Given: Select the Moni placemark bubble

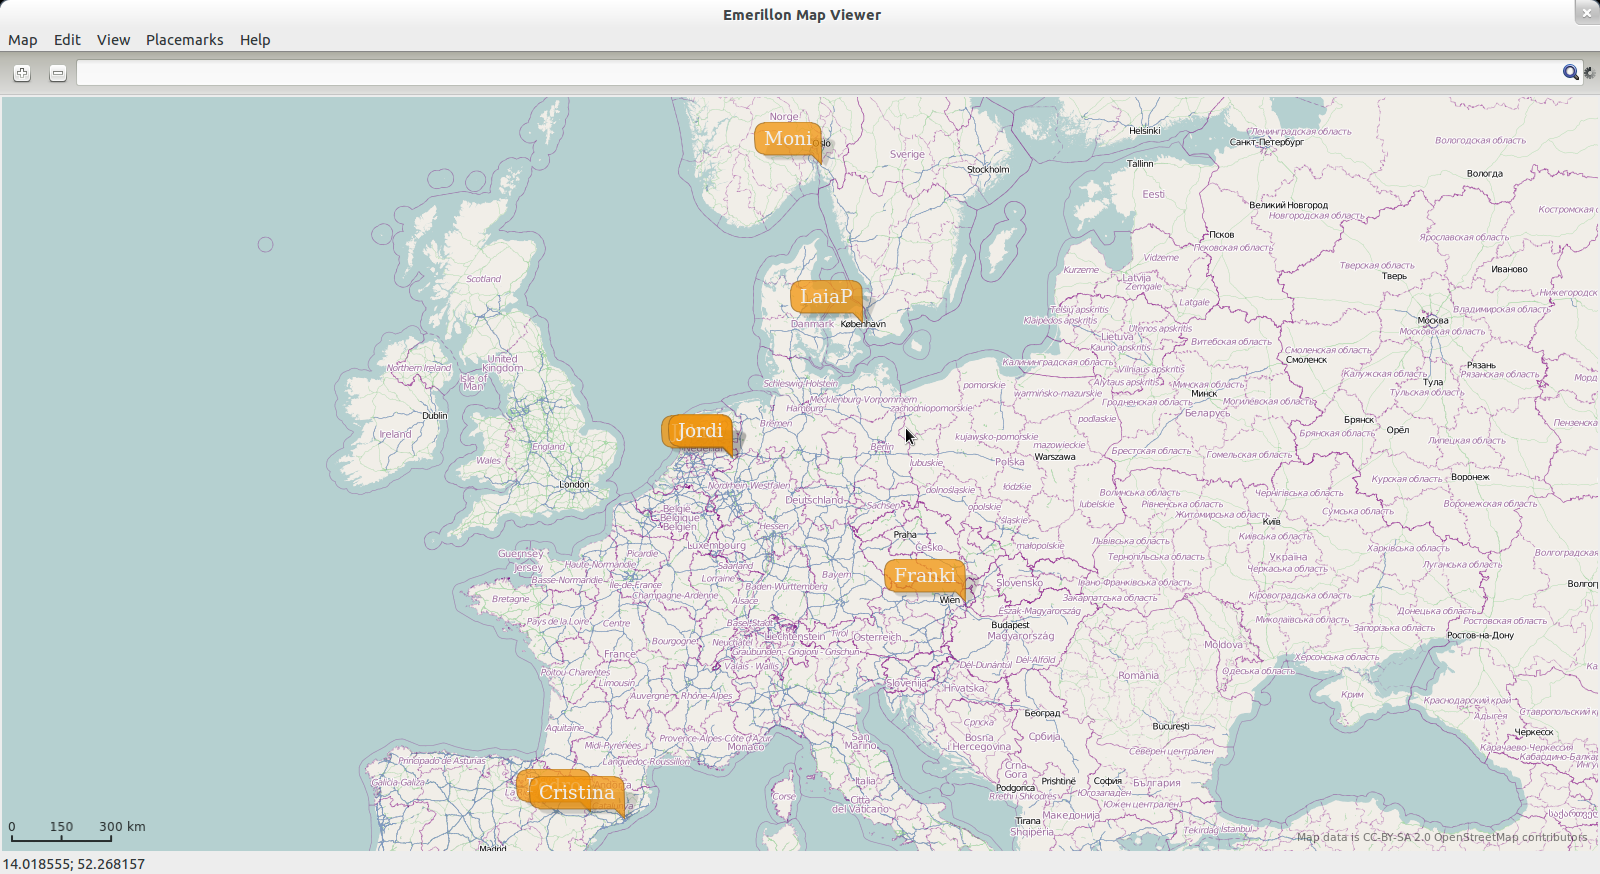Looking at the screenshot, I should [787, 139].
